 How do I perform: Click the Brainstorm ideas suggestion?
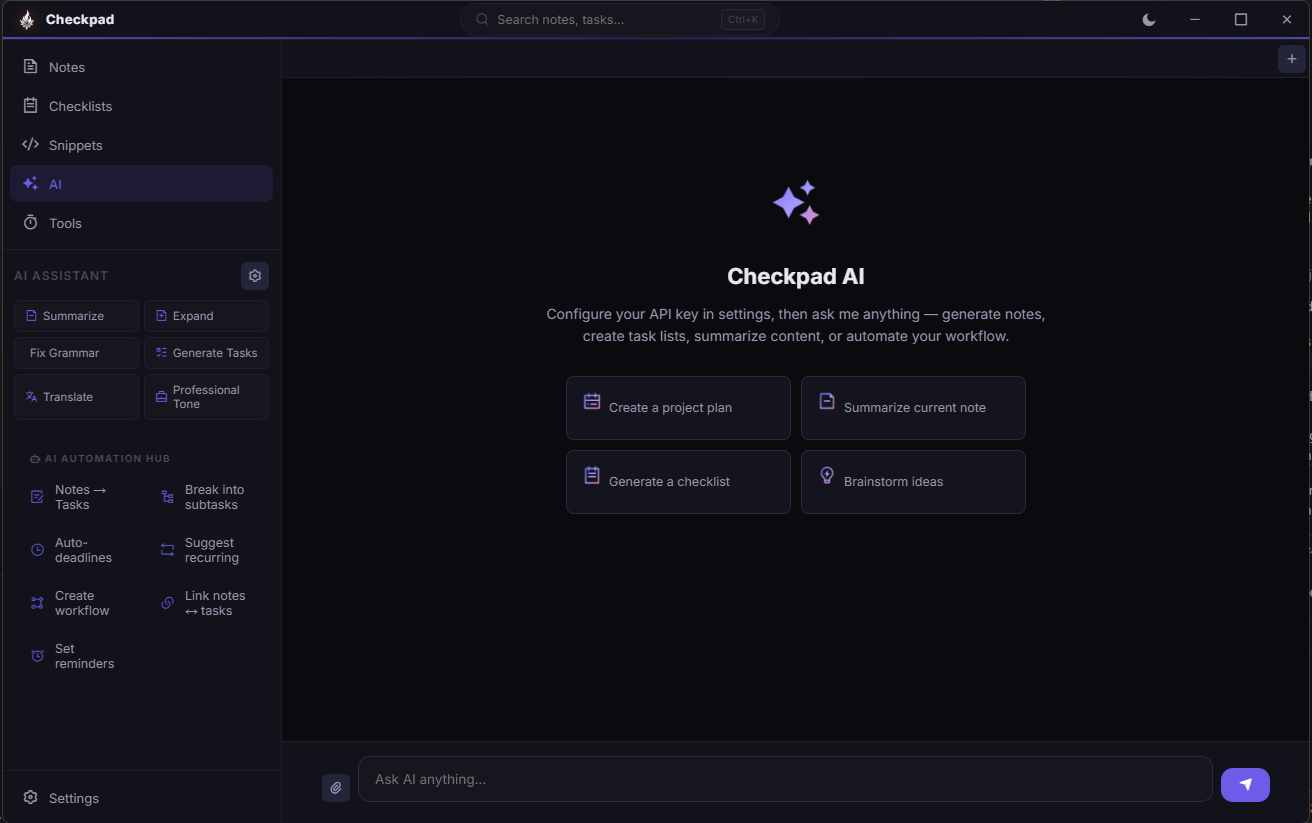pyautogui.click(x=913, y=481)
